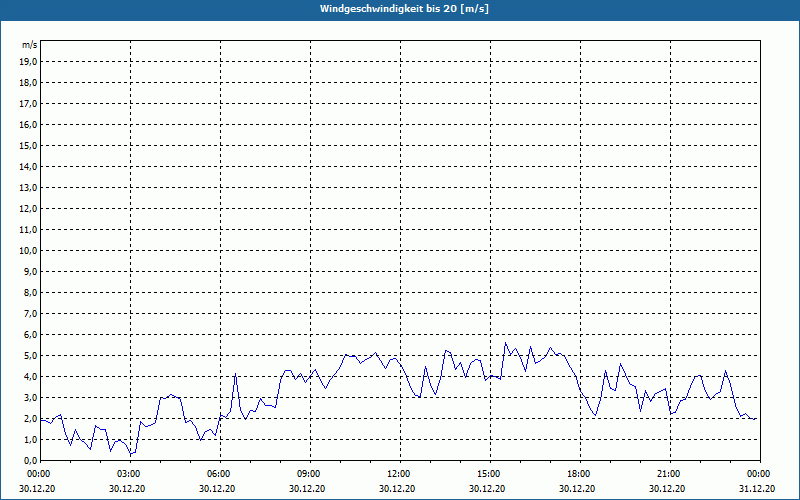This screenshot has height=500, width=800.
Task: Pick the "15,0" y-axis label
Action: click(x=28, y=145)
